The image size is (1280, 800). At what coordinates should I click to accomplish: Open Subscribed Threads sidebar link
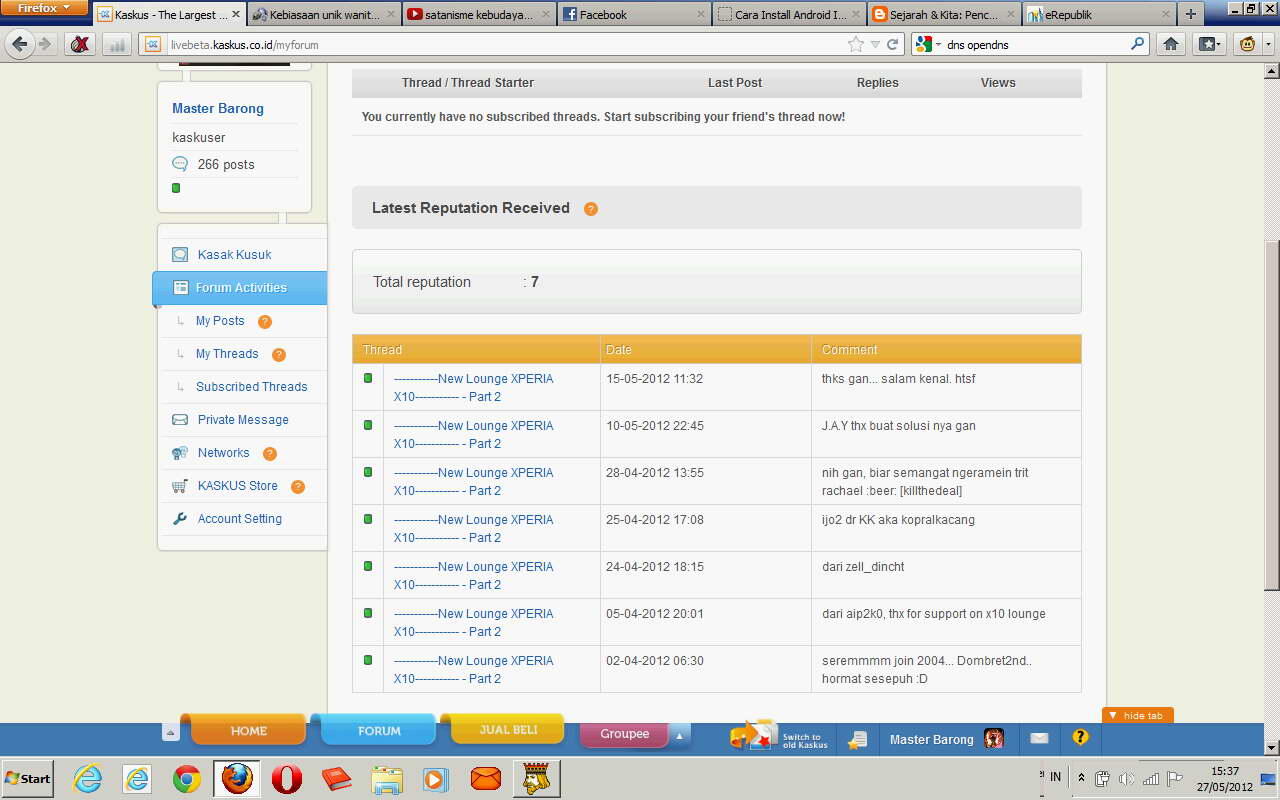tap(251, 387)
